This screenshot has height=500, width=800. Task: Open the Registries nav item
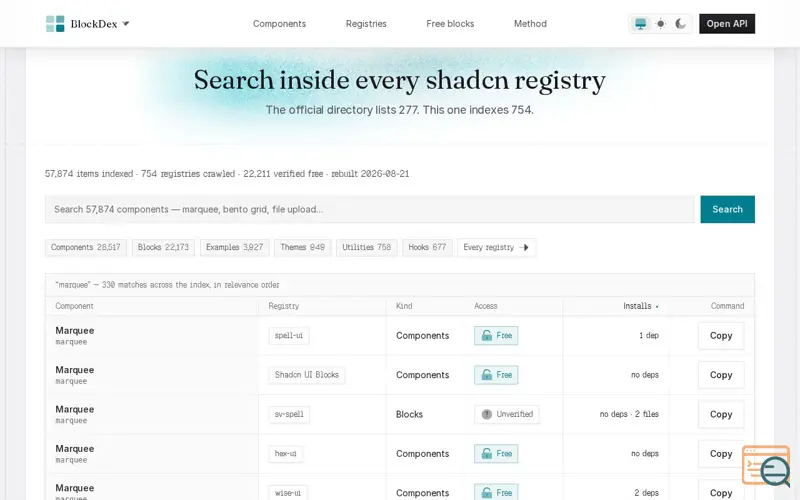coord(366,23)
